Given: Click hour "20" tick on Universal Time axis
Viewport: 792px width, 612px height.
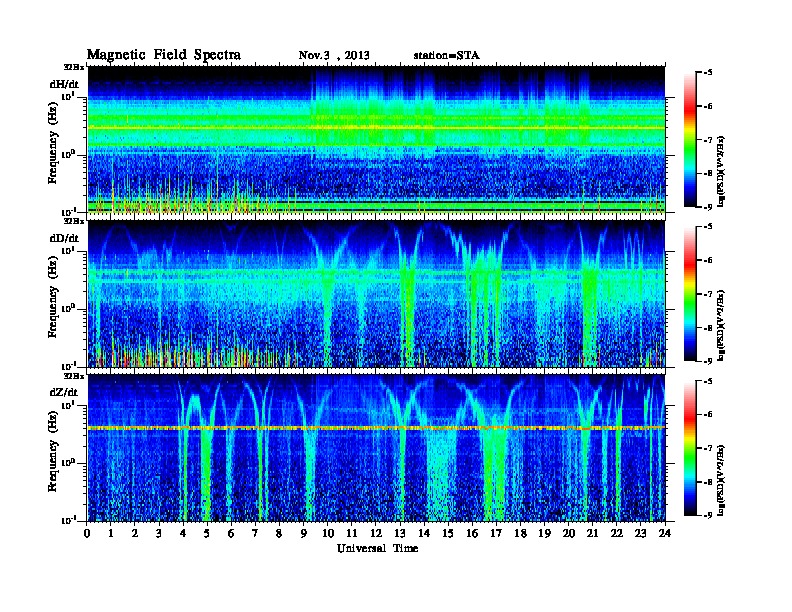Looking at the screenshot, I should 568,534.
